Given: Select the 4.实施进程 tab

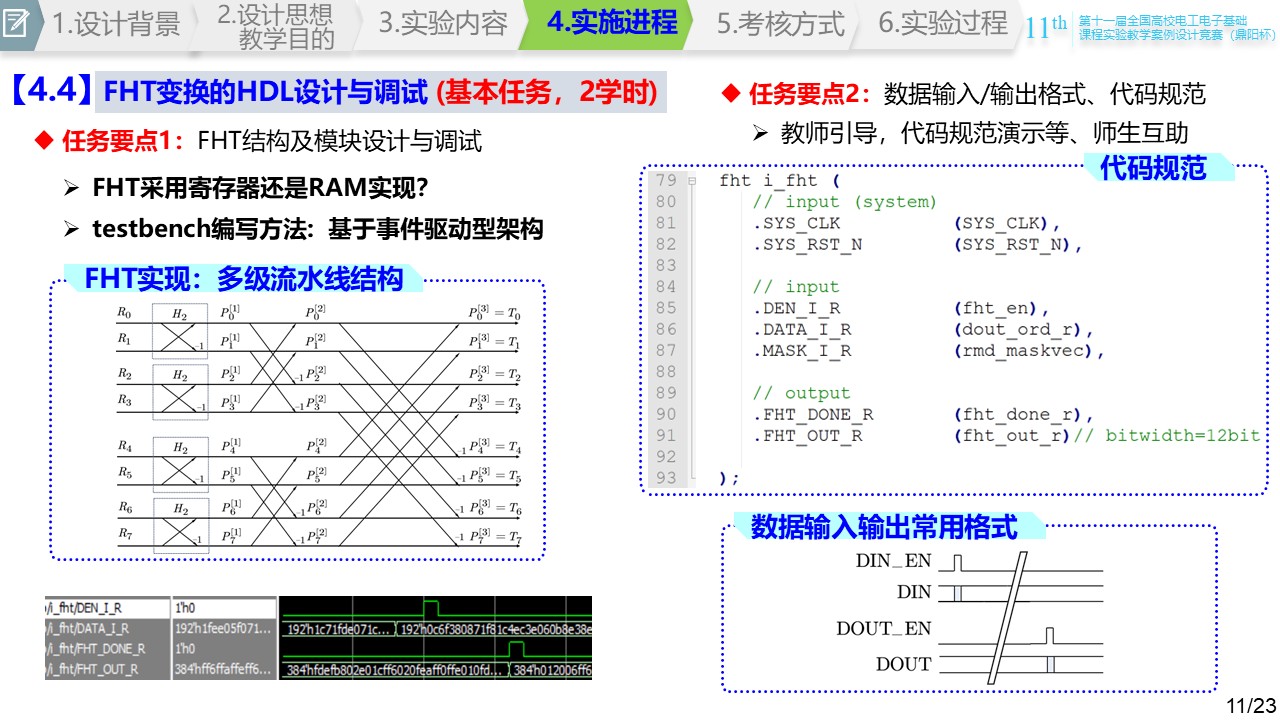Looking at the screenshot, I should (611, 23).
